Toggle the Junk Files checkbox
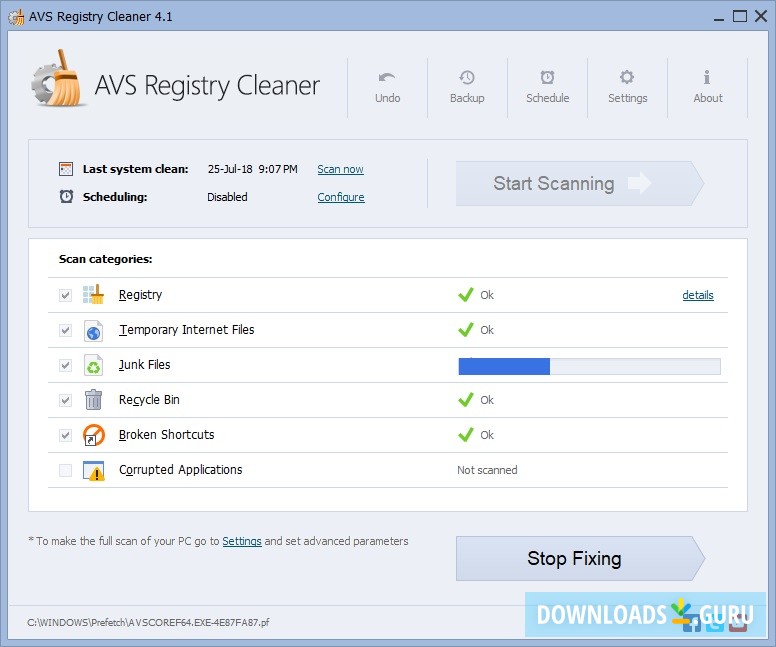 click(65, 365)
